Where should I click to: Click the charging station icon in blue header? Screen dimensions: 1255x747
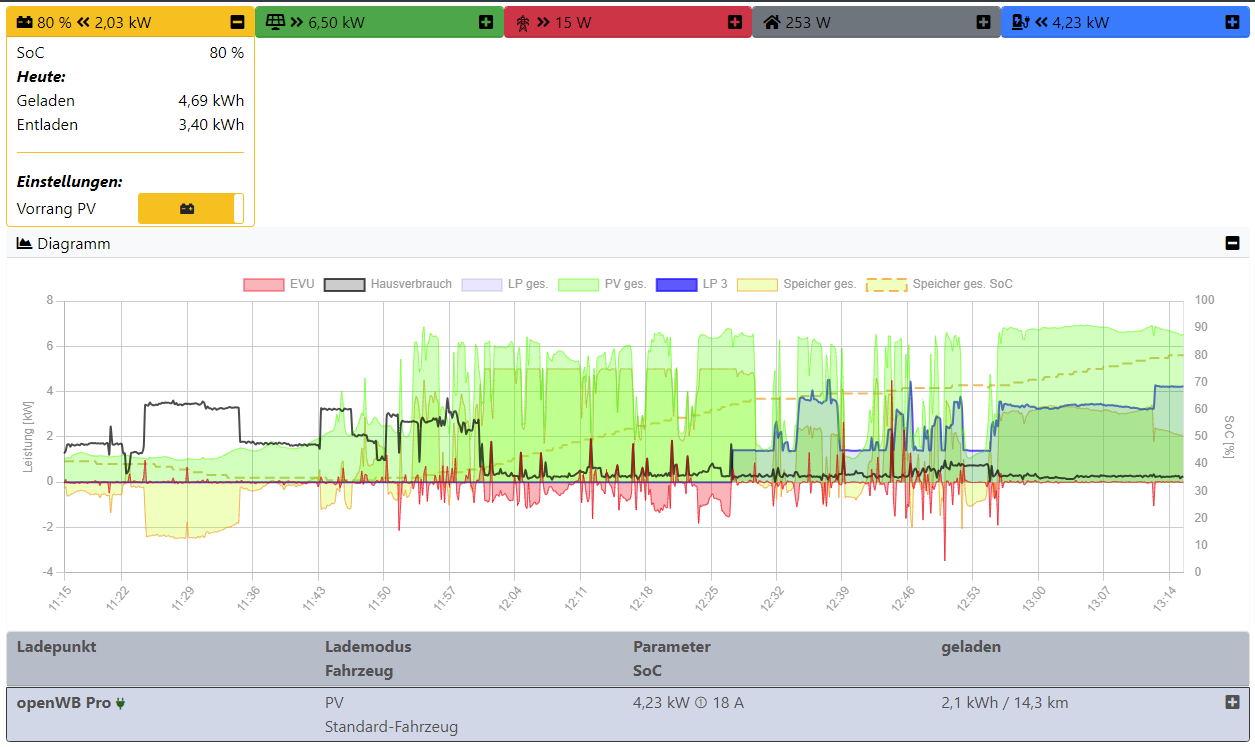tap(1020, 22)
